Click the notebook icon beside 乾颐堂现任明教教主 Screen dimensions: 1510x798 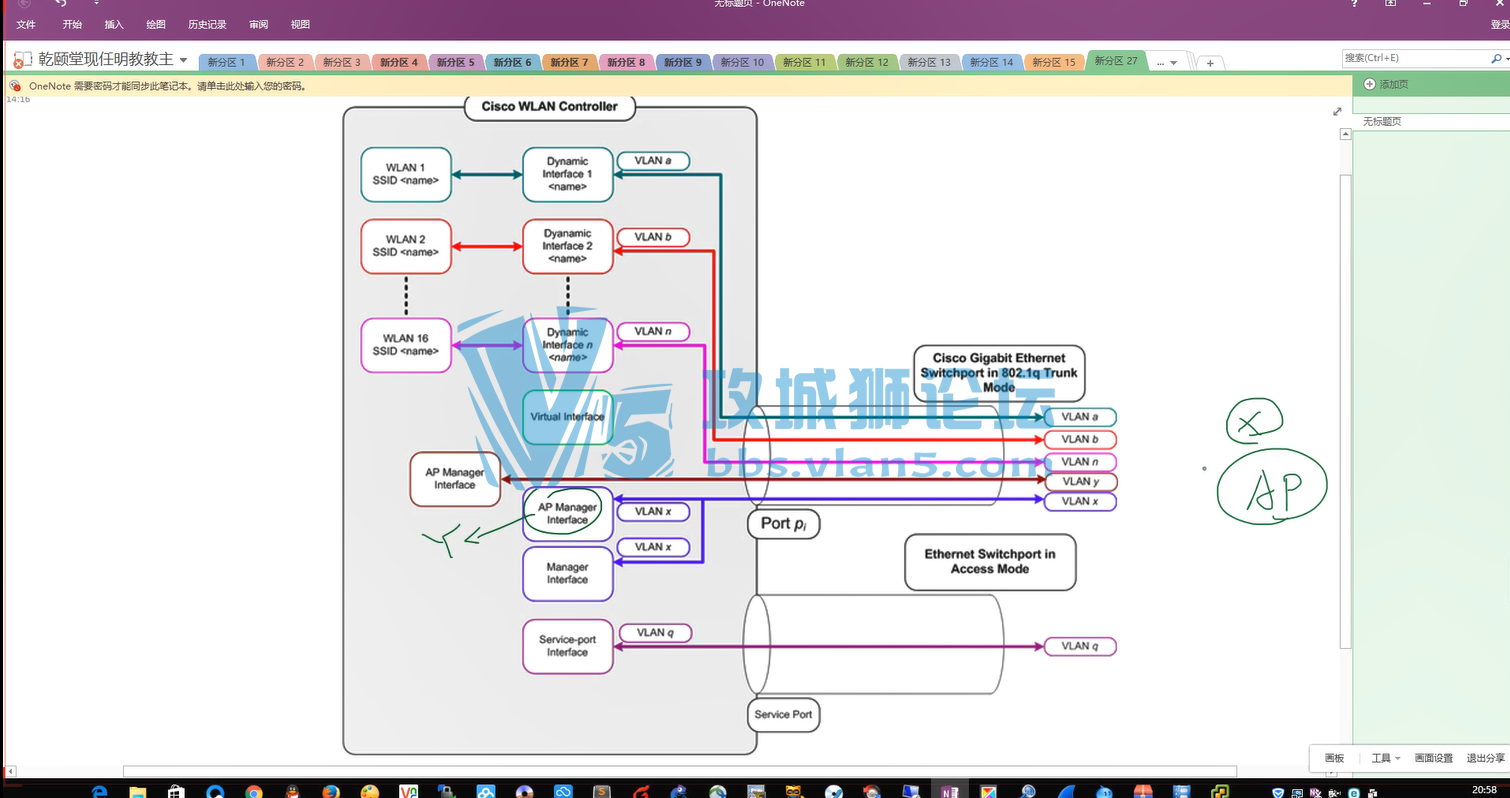(x=22, y=60)
